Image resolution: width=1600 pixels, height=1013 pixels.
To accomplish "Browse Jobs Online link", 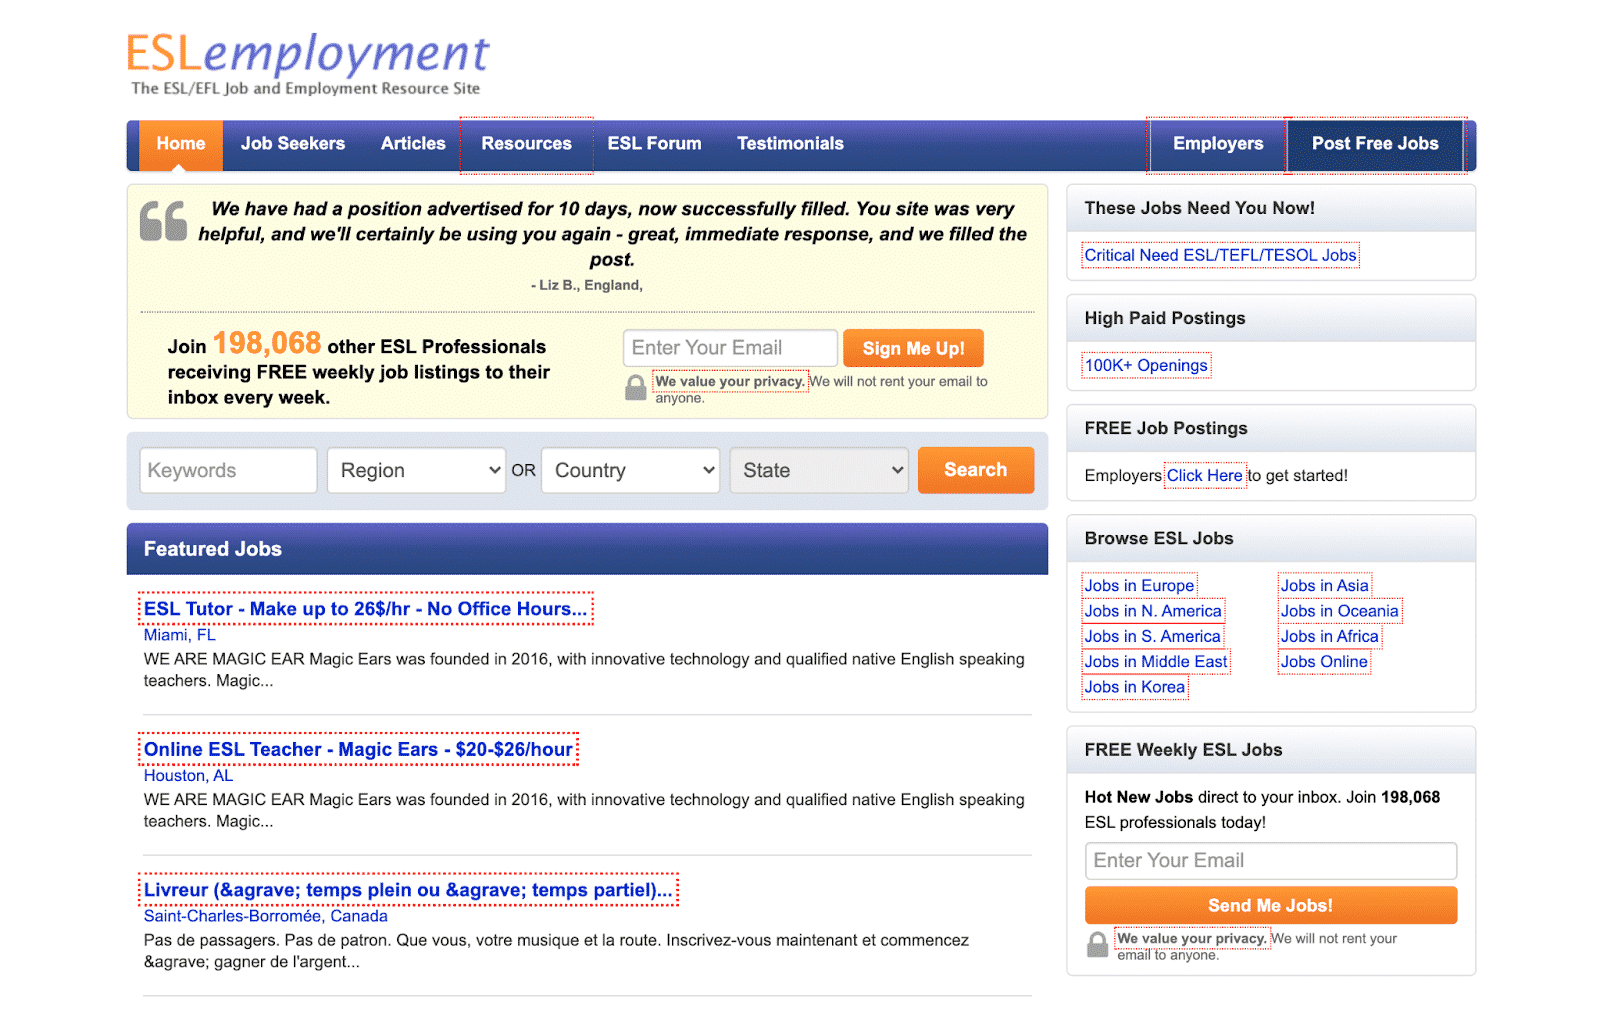I will 1324,662.
